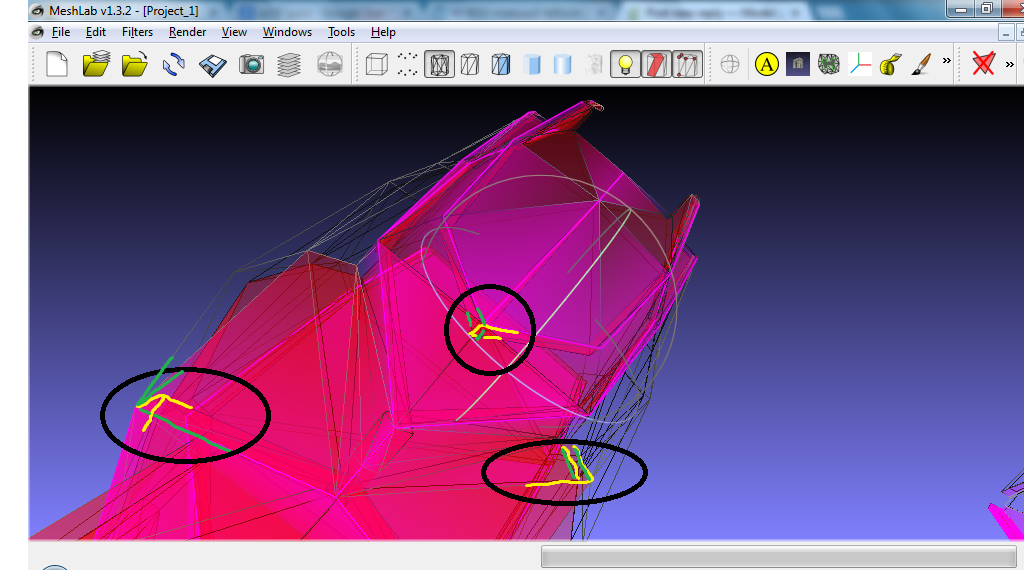Screen dimensions: 1024x570
Task: Click the measuring tape tool icon
Action: [x=890, y=65]
